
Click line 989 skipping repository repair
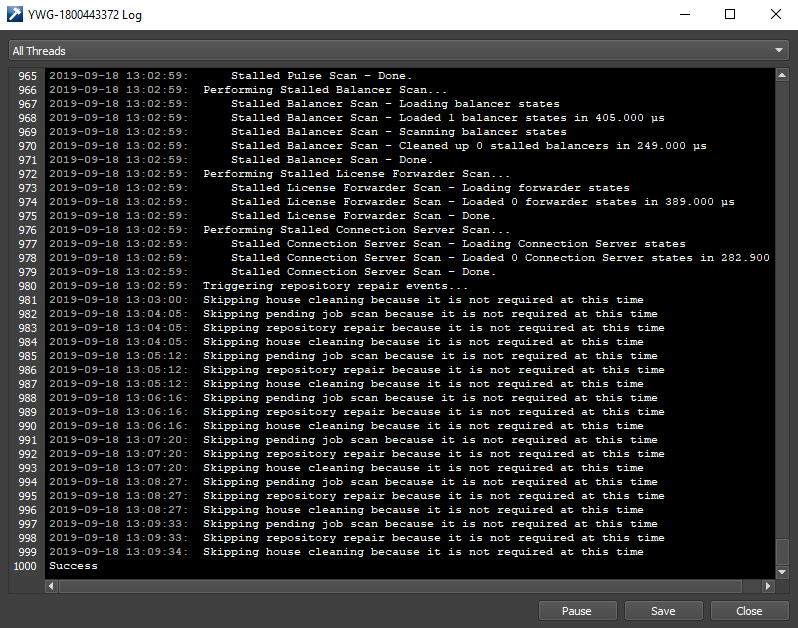(357, 412)
